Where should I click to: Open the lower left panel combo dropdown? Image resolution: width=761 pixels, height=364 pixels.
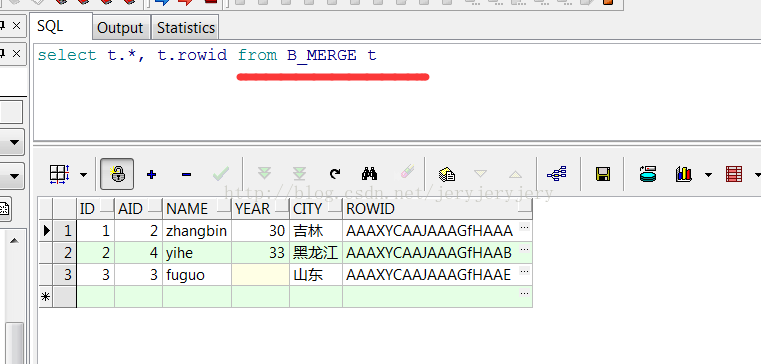pos(15,176)
